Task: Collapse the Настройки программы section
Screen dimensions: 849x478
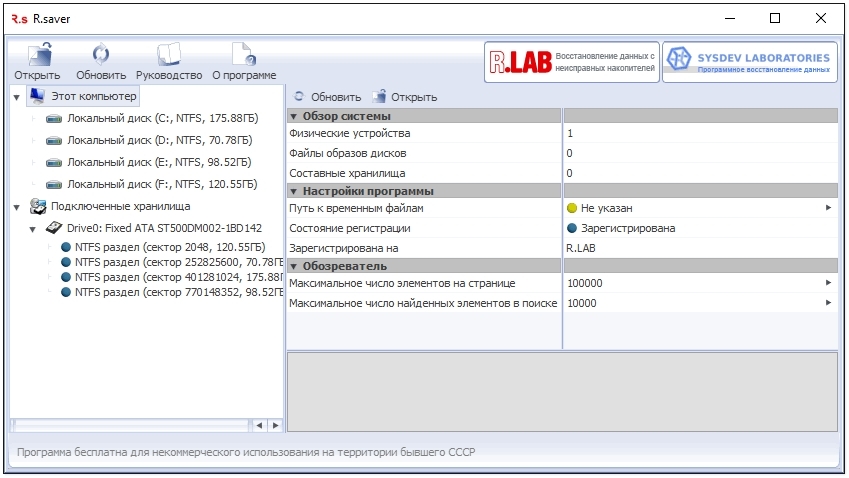Action: (x=293, y=192)
